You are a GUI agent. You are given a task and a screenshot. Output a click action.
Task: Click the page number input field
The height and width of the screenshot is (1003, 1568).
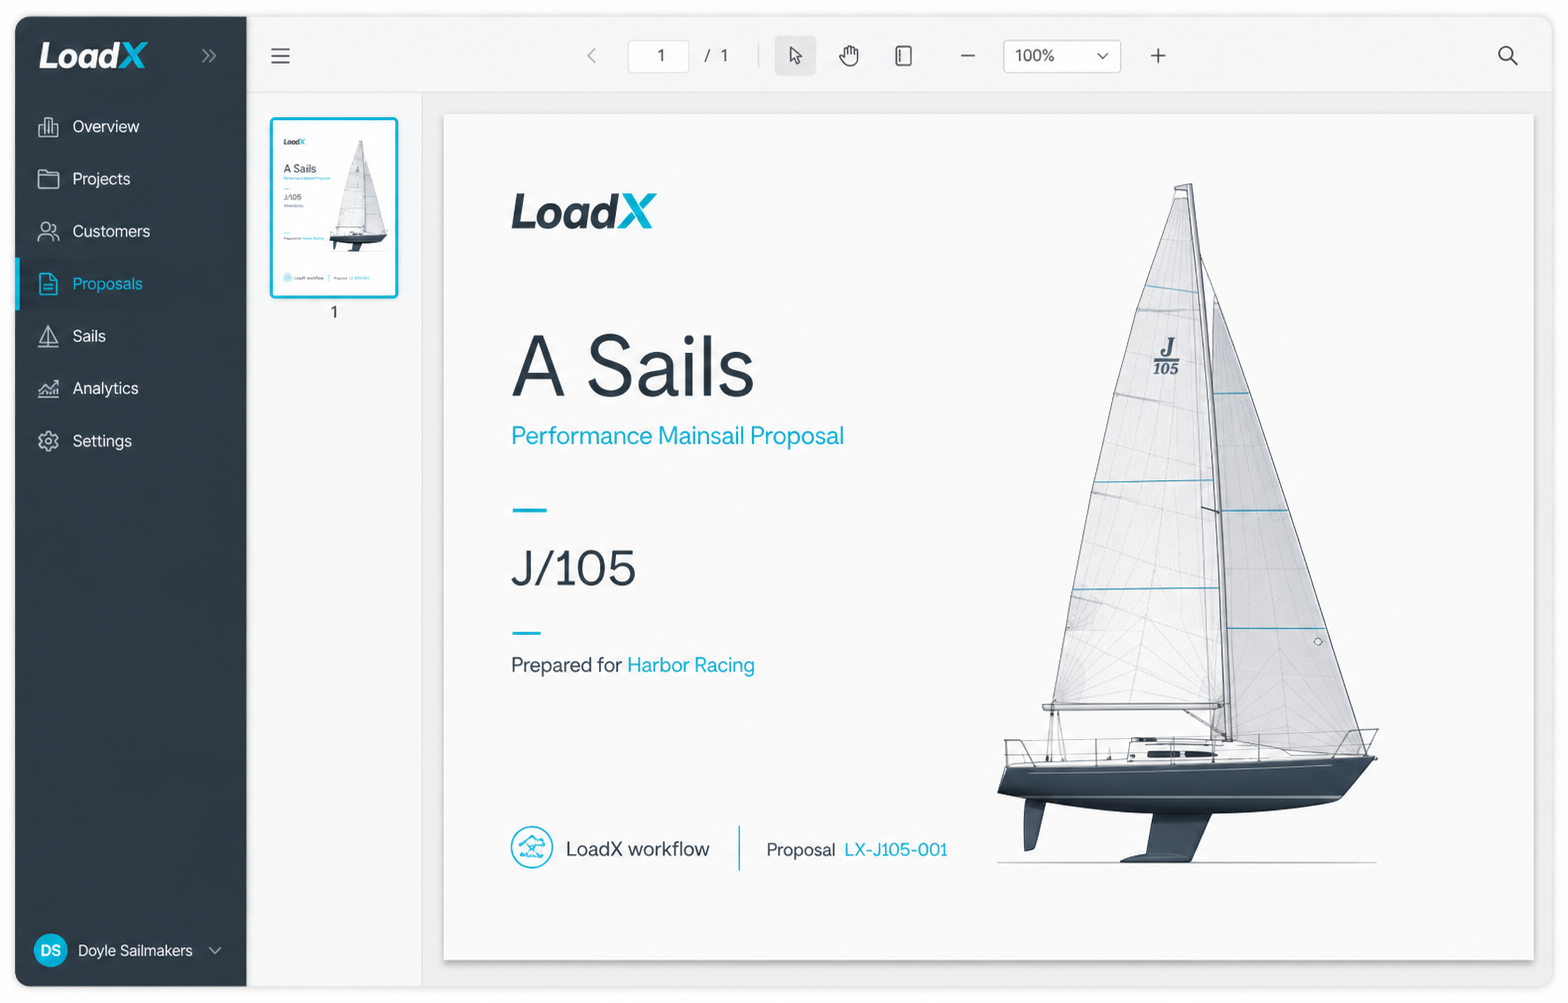click(x=658, y=56)
